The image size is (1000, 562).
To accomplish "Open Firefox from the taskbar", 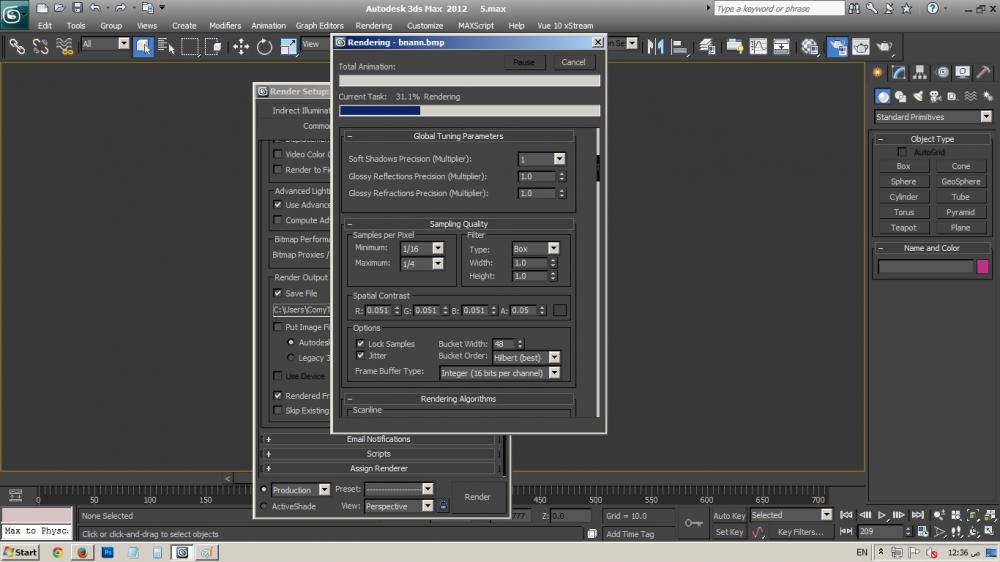I will 82,551.
